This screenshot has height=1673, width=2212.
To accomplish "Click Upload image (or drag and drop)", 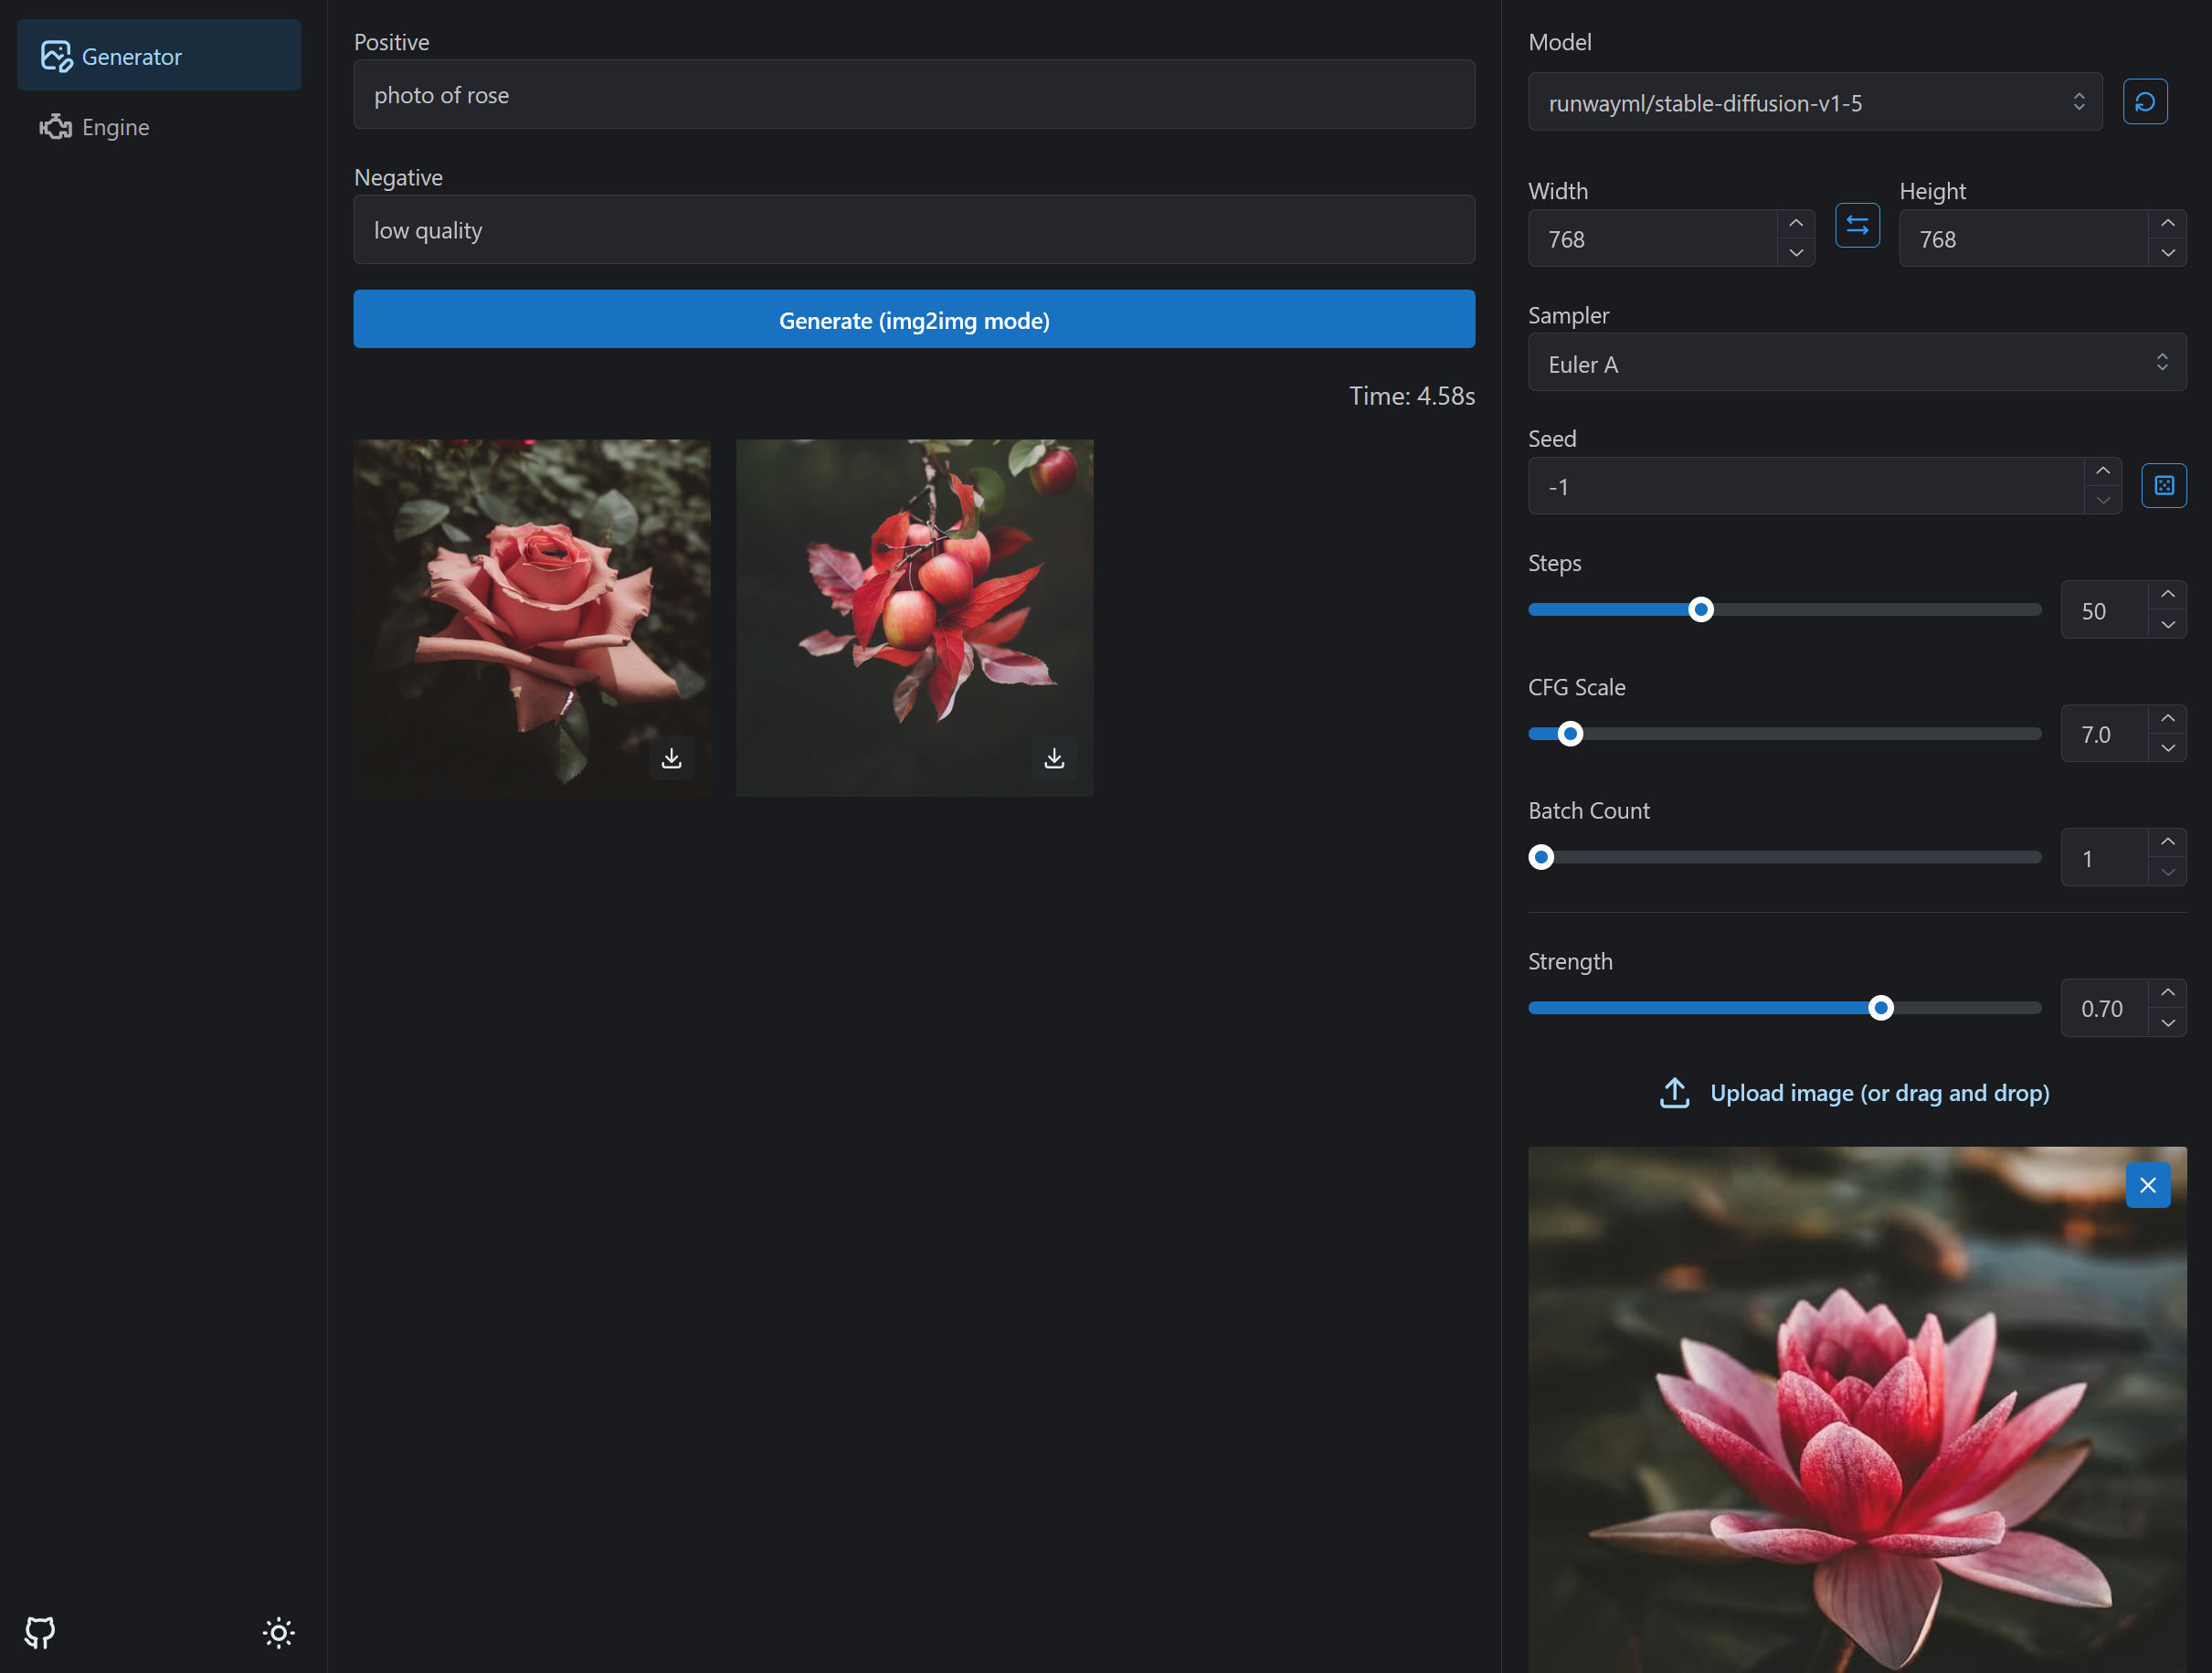I will click(x=1879, y=1093).
